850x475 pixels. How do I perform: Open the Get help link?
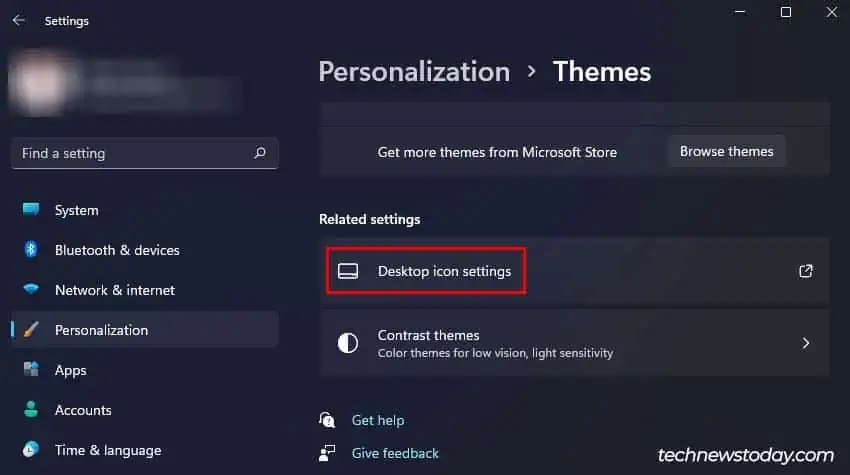[378, 420]
